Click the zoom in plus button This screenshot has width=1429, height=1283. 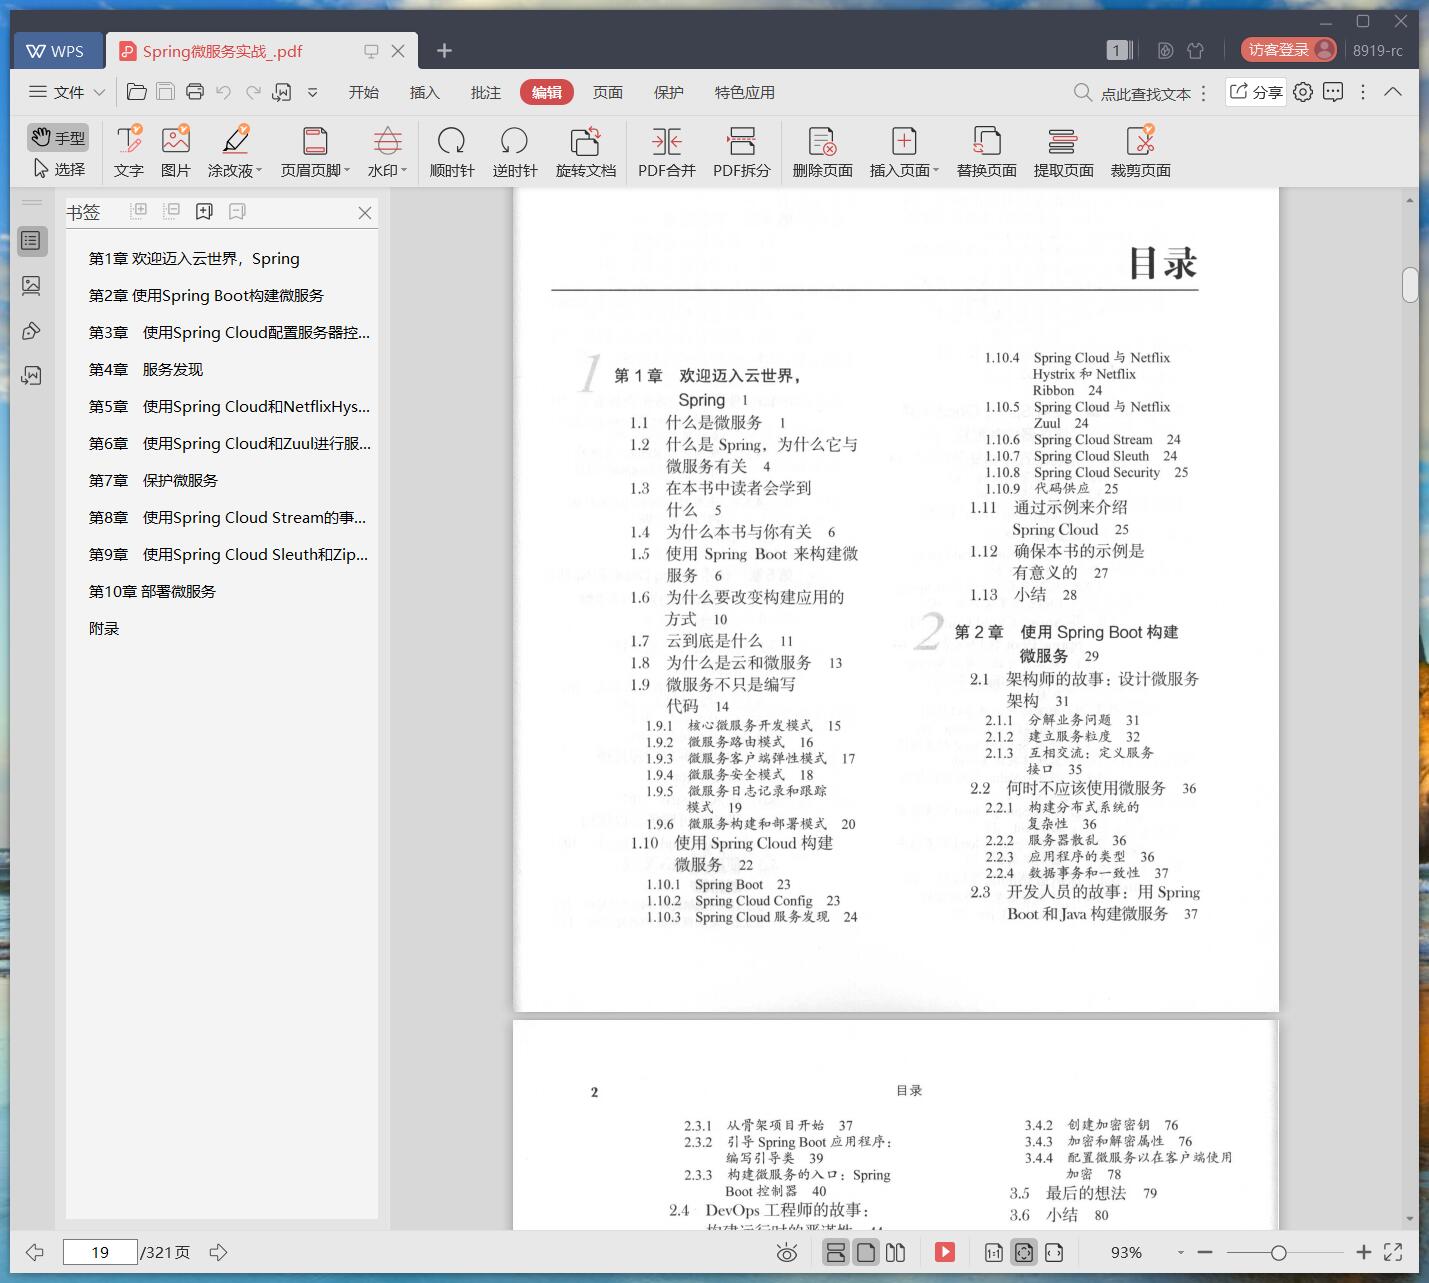tap(1363, 1252)
